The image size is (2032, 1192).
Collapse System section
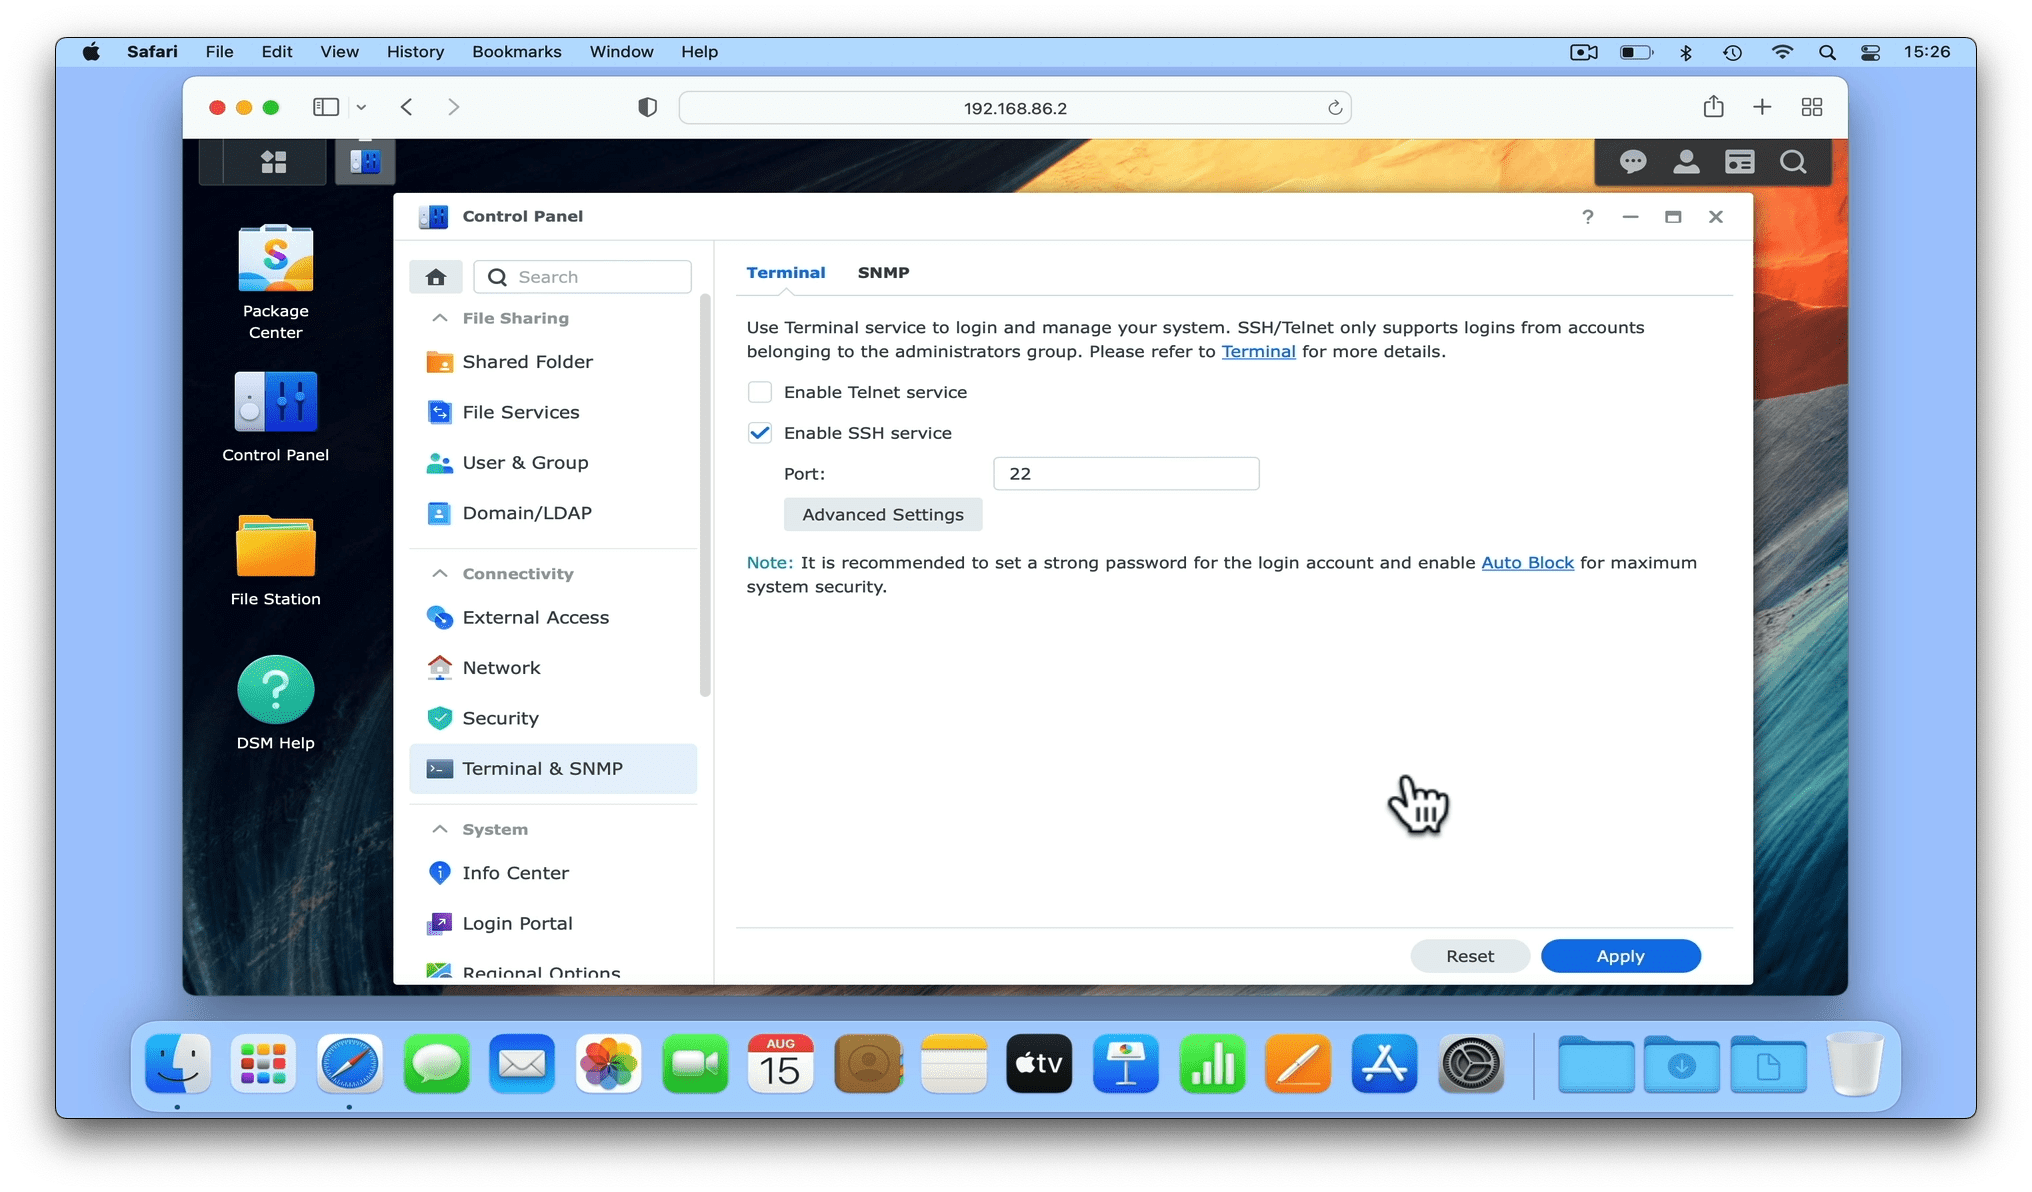point(439,829)
